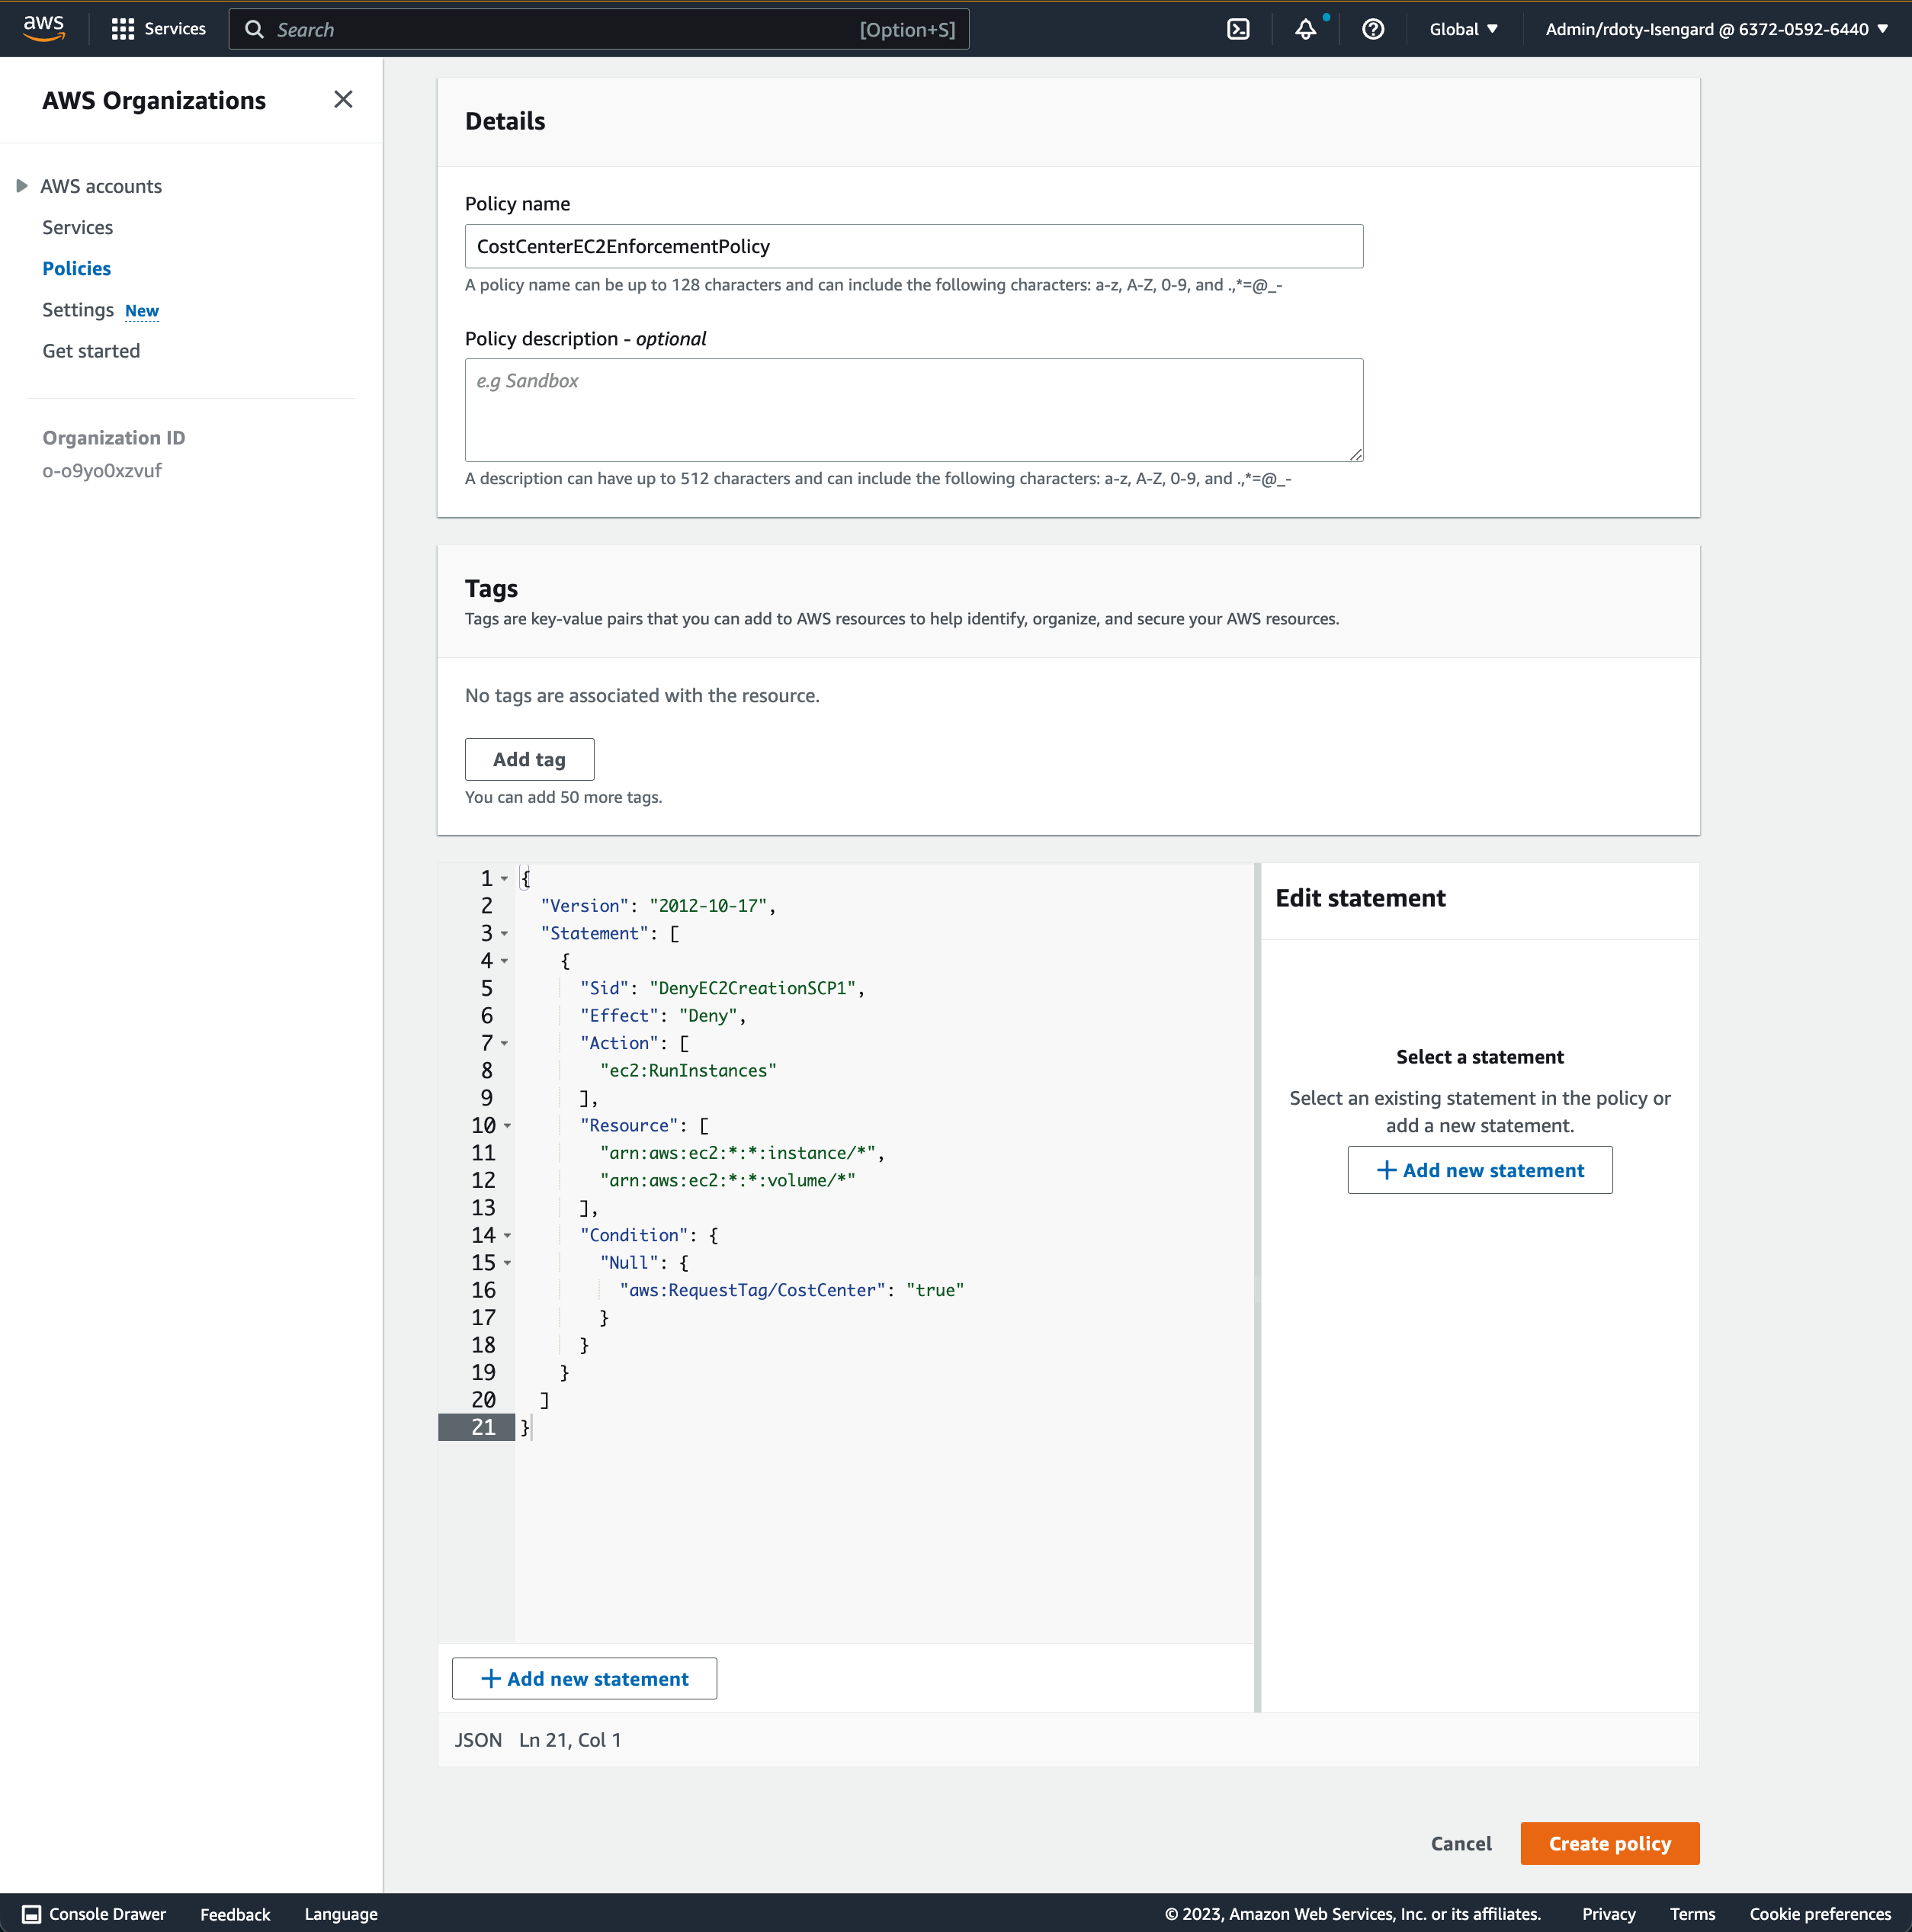
Task: Open the Console Drawer icon
Action: 33,1913
